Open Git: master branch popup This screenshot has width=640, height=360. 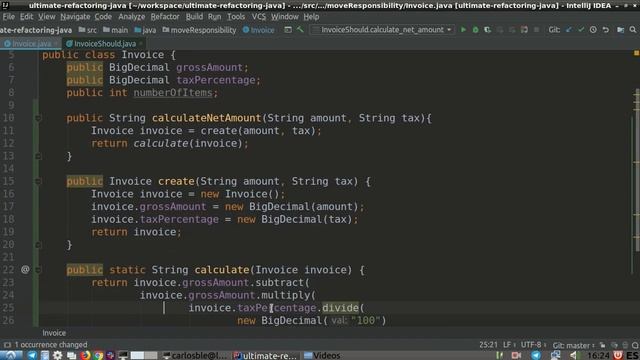tap(573, 345)
